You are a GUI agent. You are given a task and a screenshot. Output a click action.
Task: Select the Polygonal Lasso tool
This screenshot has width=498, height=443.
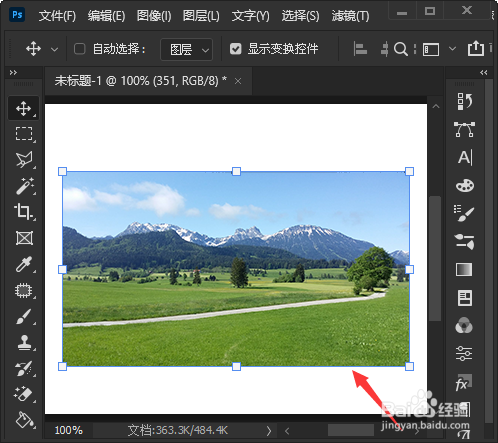click(24, 159)
